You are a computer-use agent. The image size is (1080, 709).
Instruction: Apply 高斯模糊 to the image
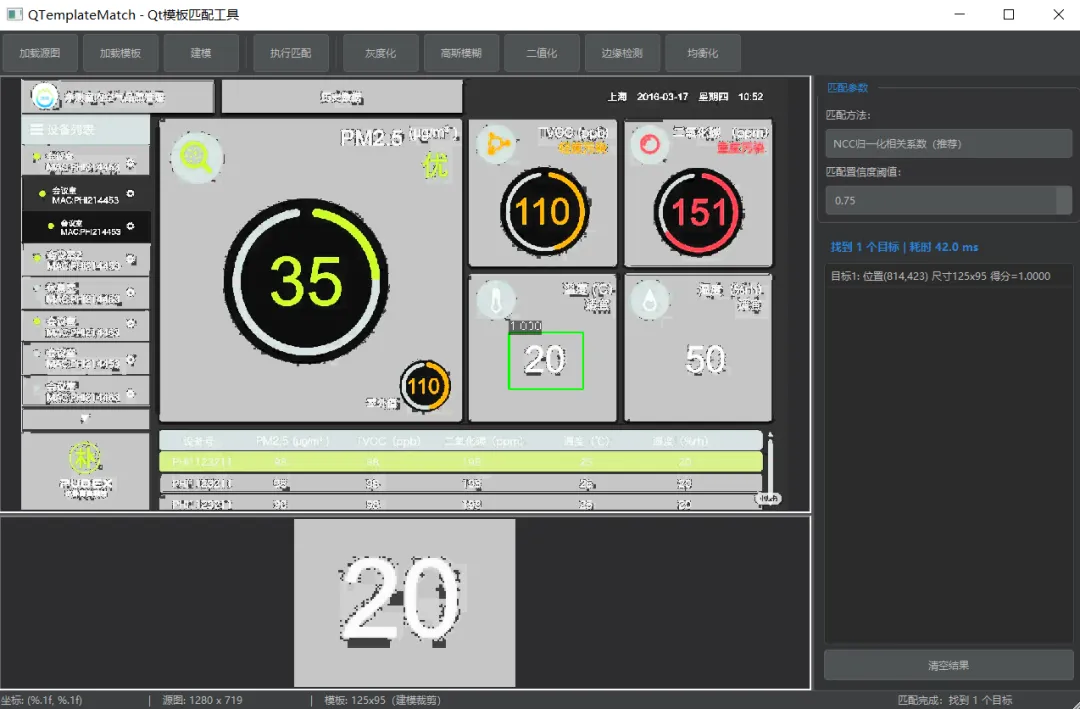461,53
